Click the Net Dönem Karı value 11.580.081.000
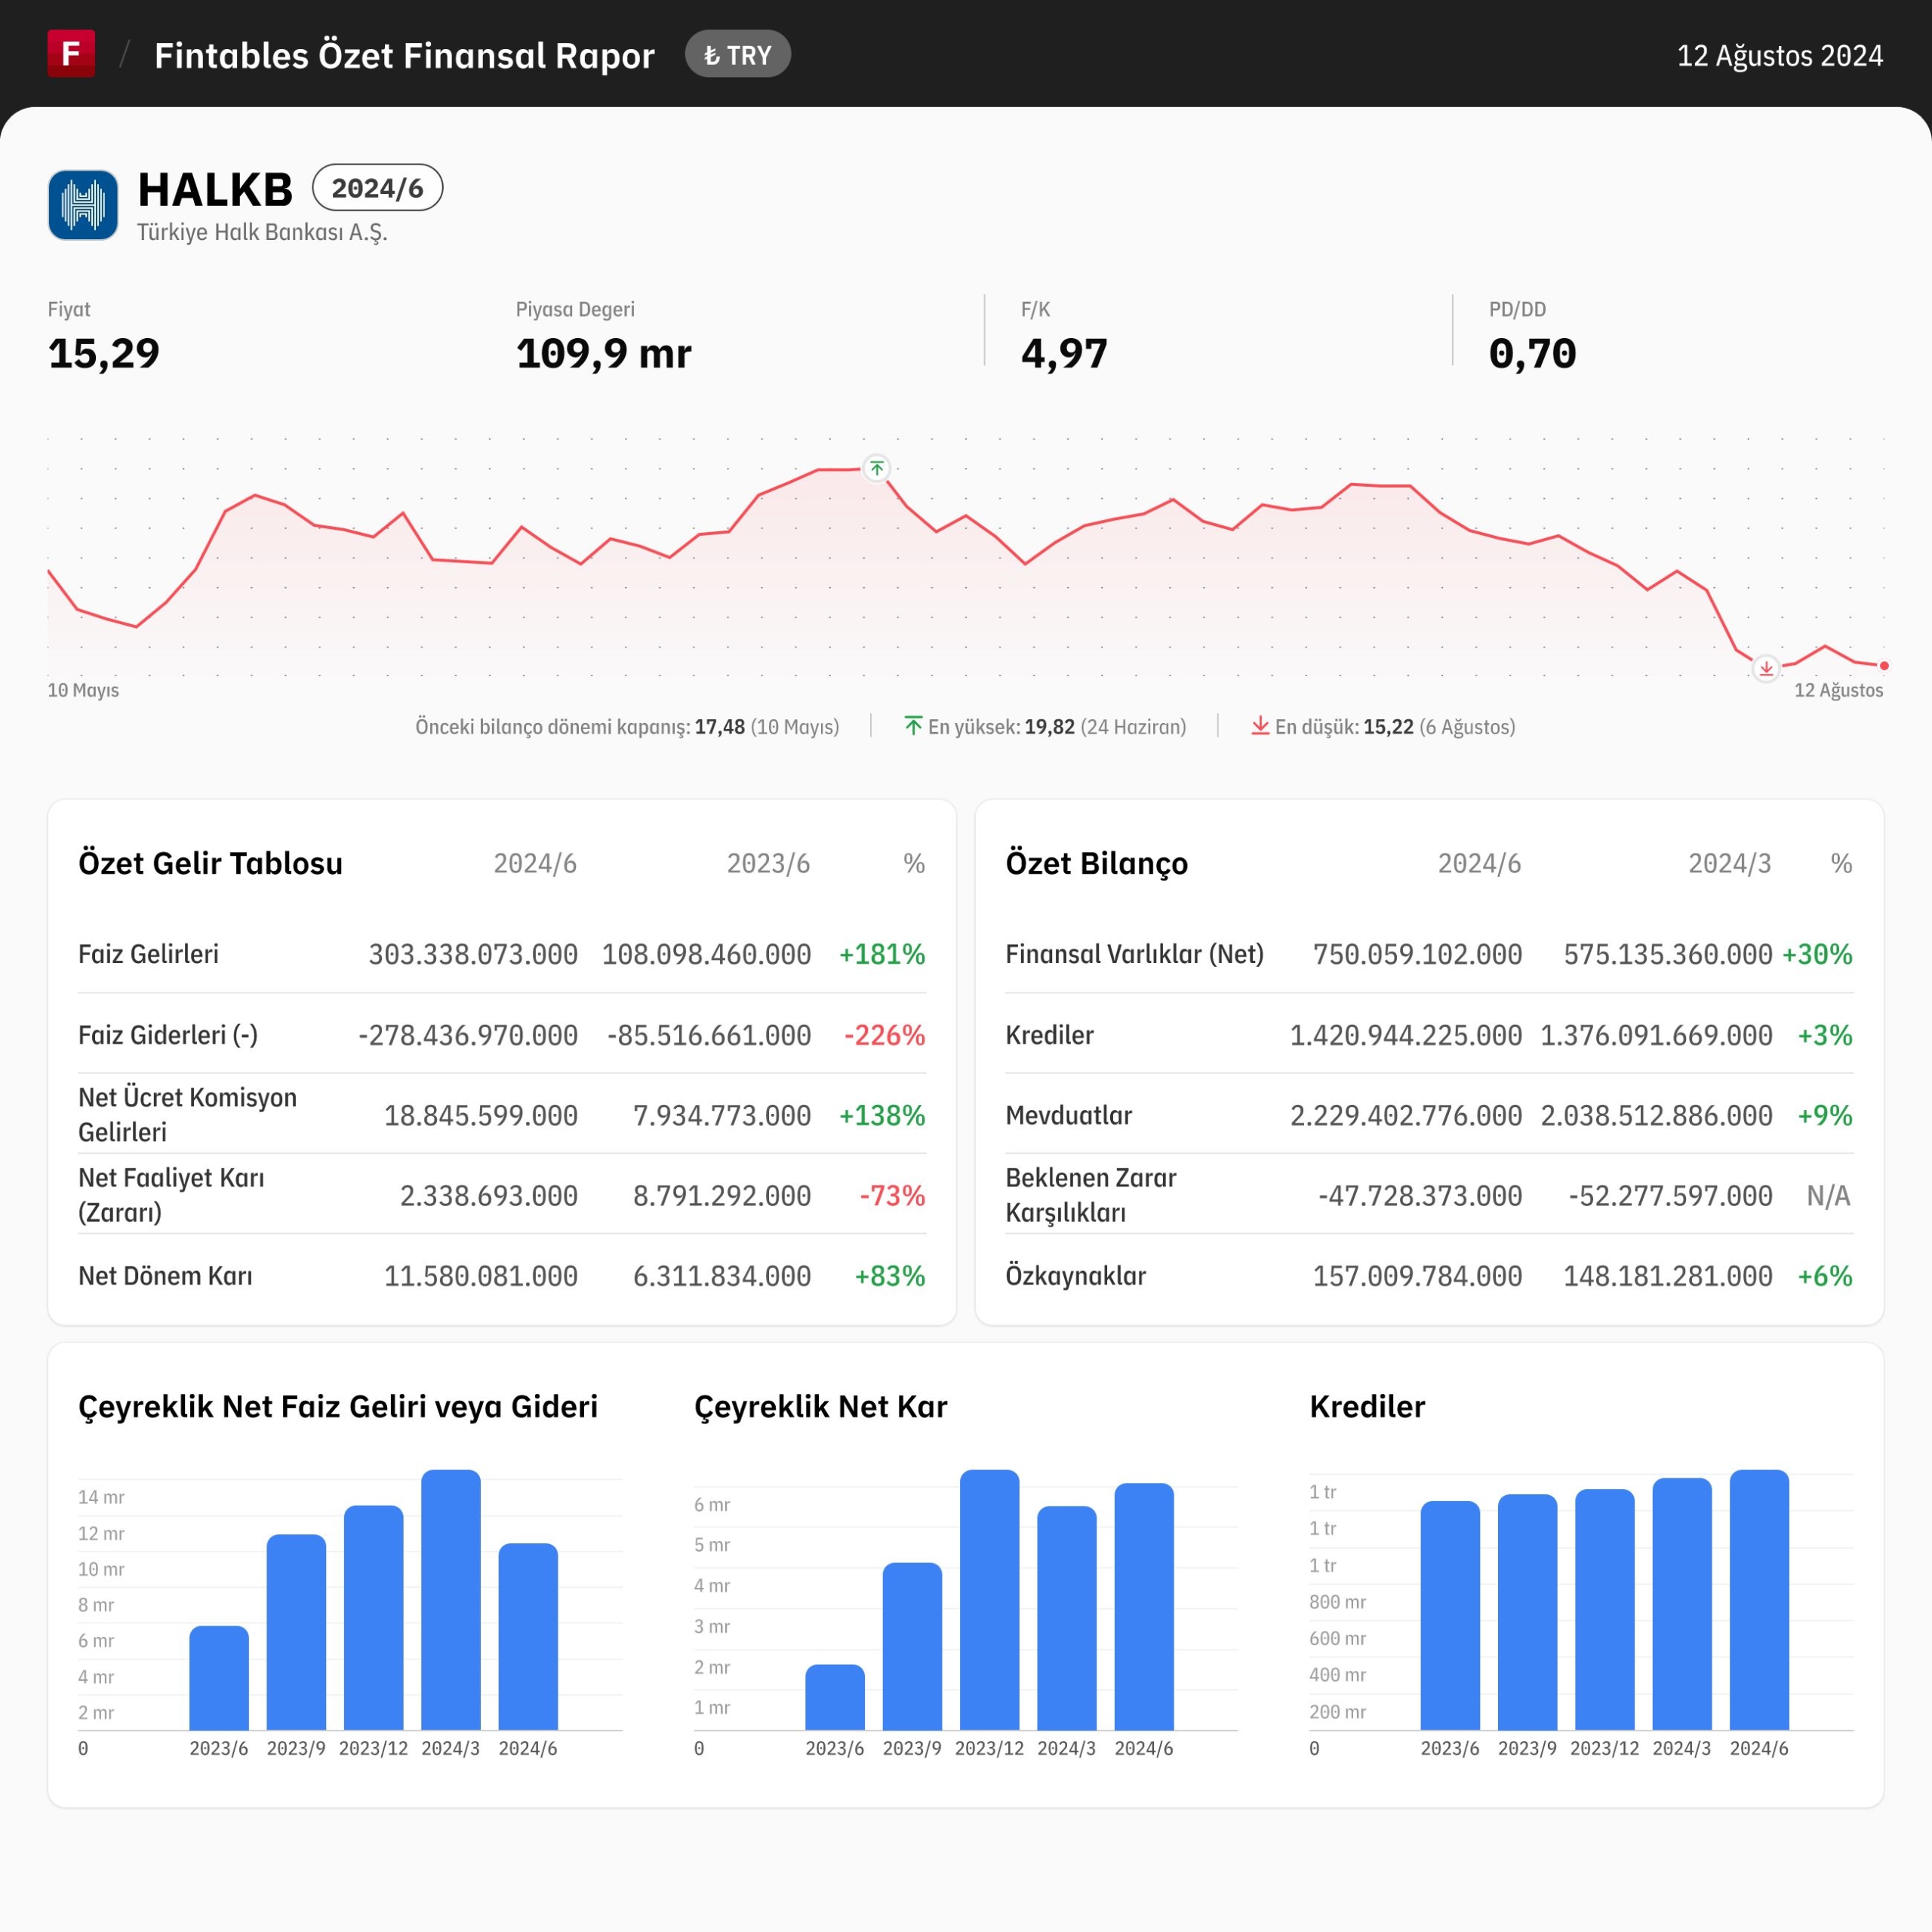The height and width of the screenshot is (1932, 1932). [481, 1276]
